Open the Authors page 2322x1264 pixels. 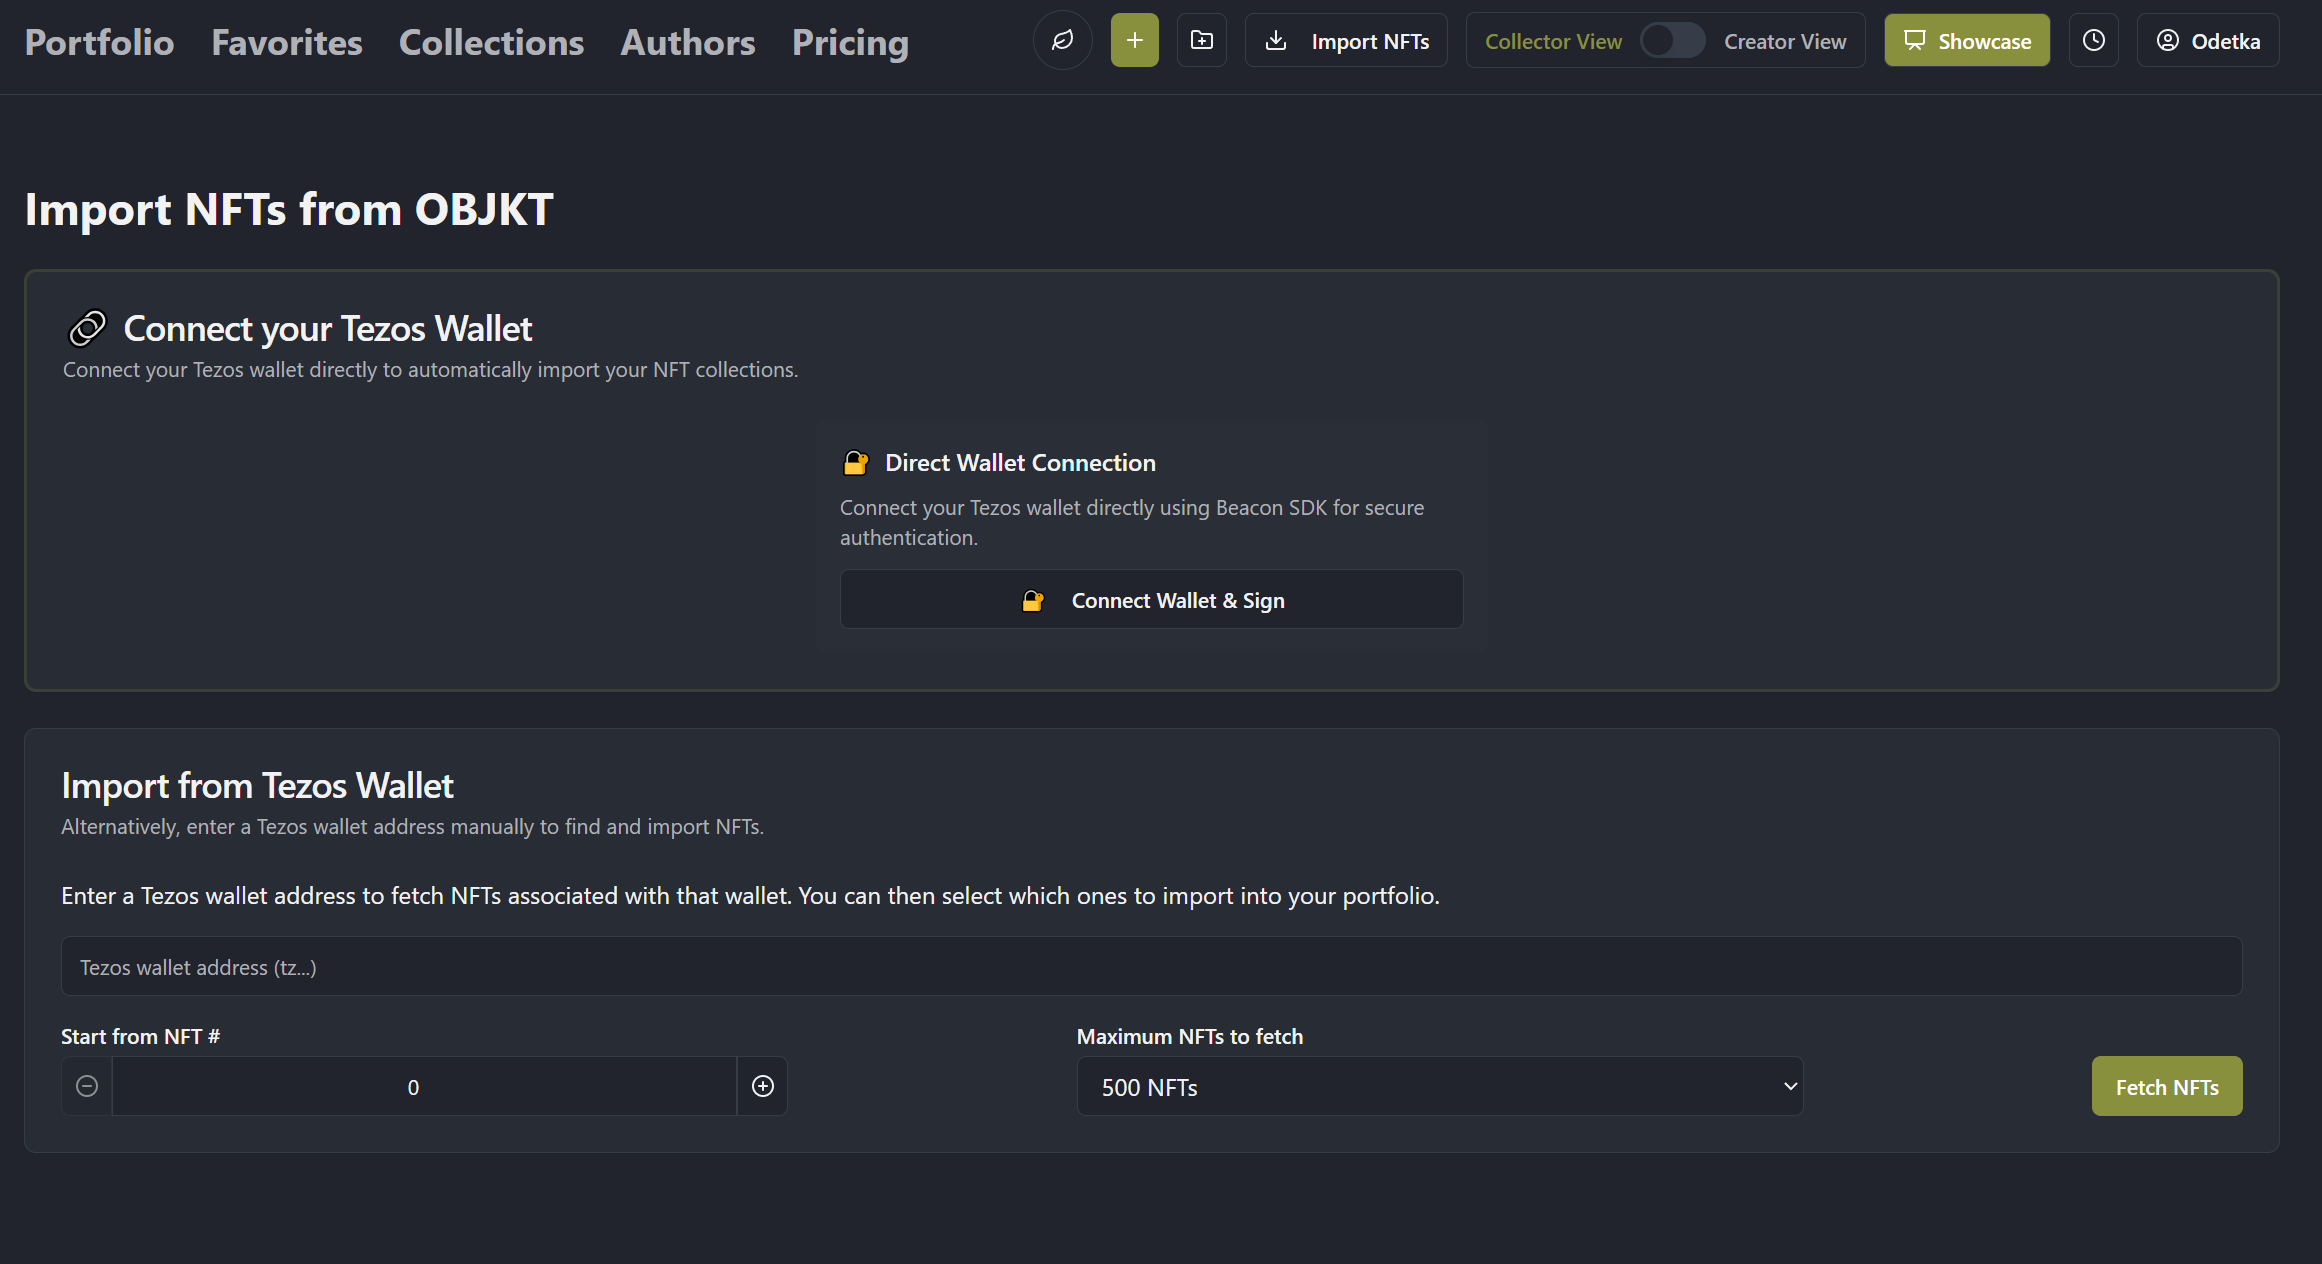[688, 42]
